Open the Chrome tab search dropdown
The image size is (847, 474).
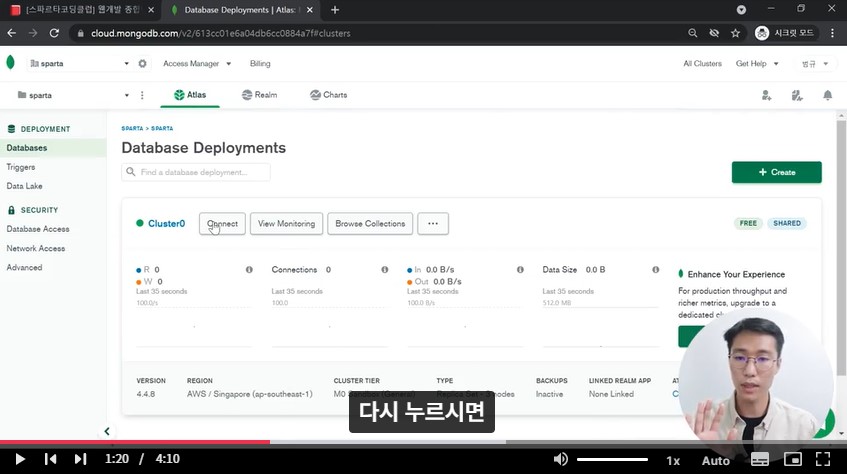(741, 10)
